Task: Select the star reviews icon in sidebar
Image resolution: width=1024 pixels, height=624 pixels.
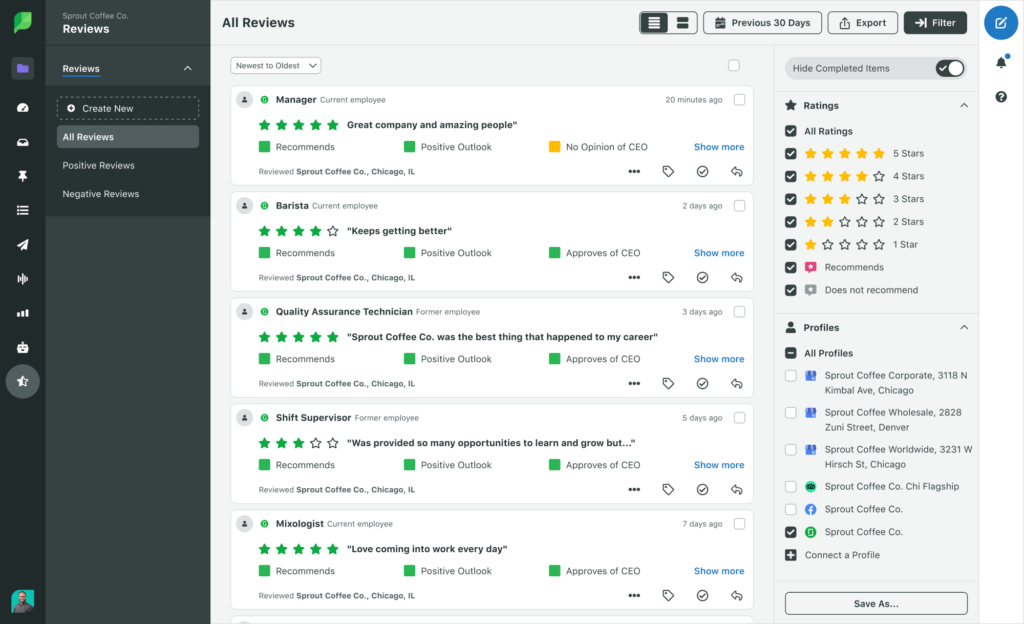Action: [23, 381]
